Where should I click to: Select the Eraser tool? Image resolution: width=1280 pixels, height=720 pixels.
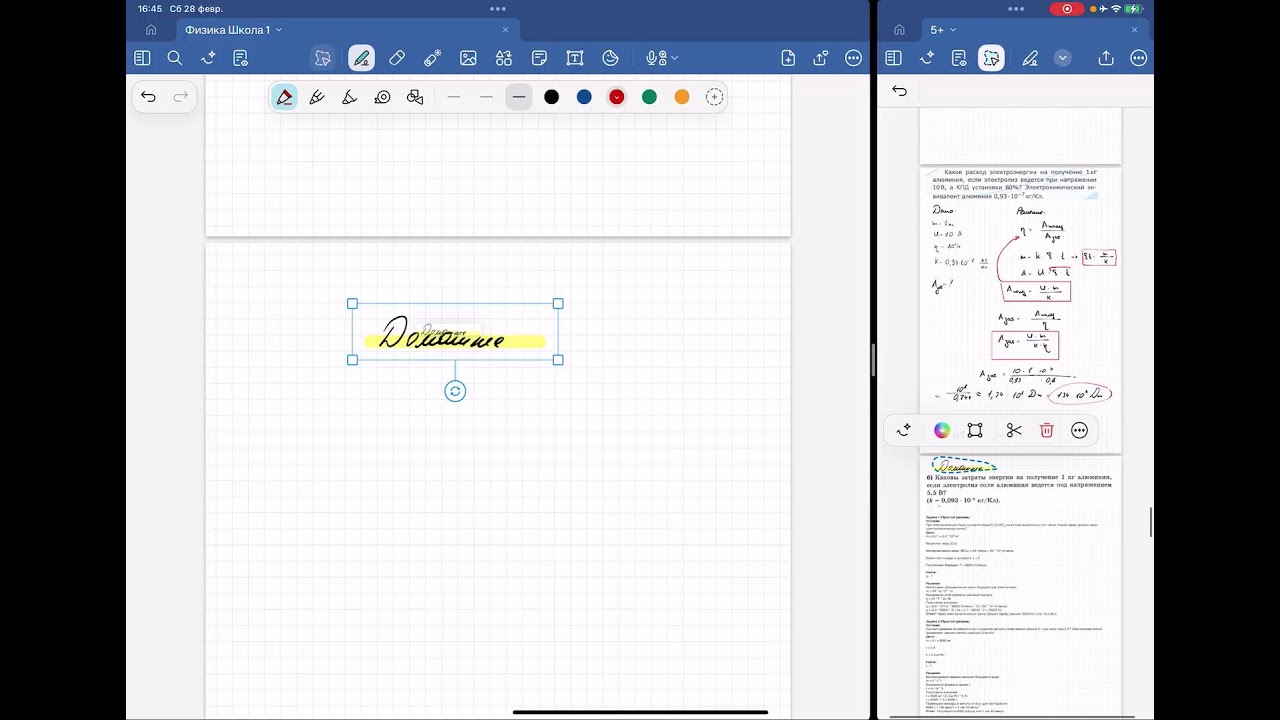pos(397,58)
